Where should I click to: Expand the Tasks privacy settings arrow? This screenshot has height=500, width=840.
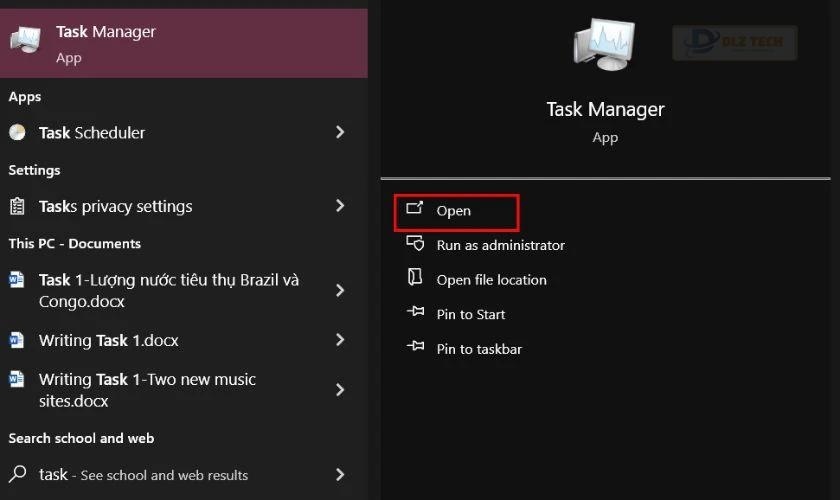coord(340,205)
